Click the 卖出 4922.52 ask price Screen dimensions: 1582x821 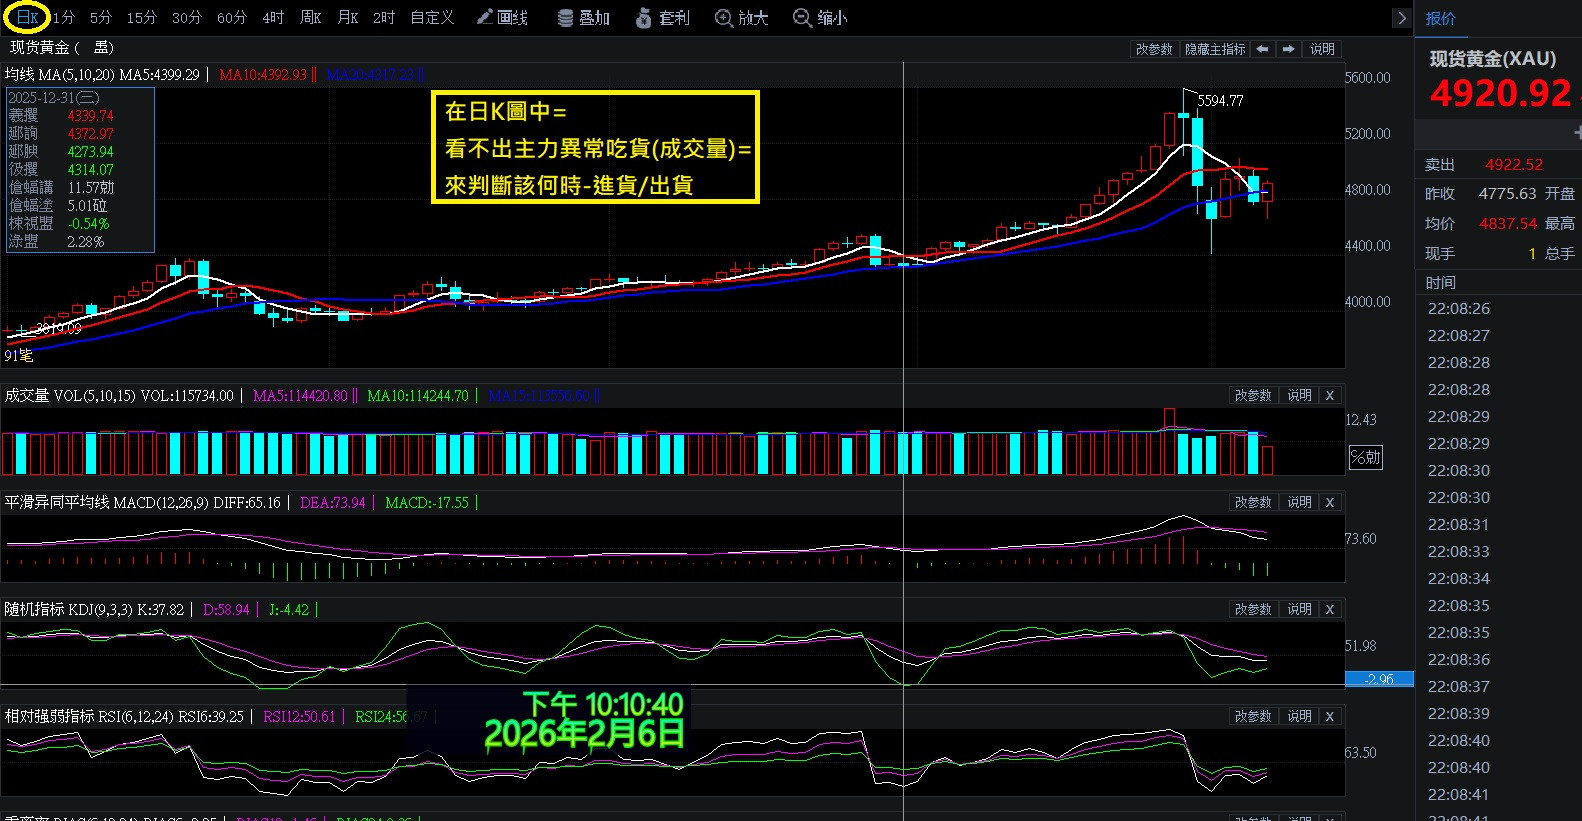point(1513,165)
